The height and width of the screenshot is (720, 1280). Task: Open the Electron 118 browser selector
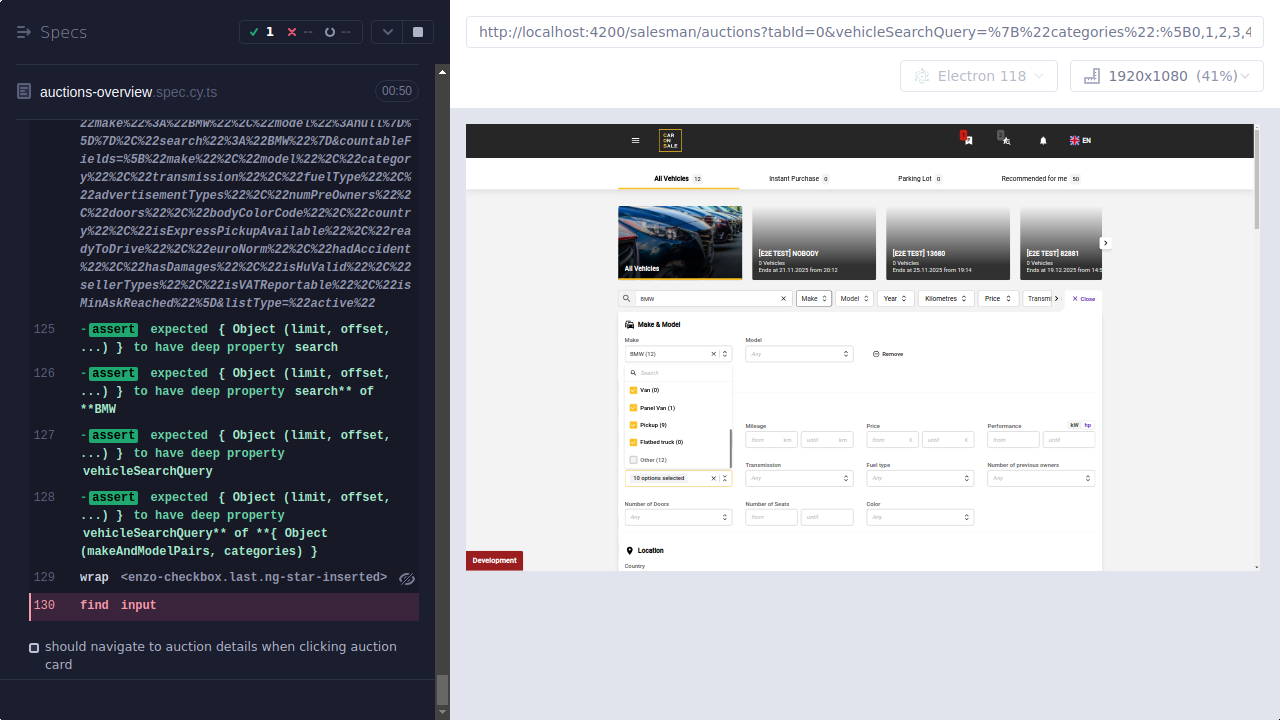pyautogui.click(x=978, y=75)
